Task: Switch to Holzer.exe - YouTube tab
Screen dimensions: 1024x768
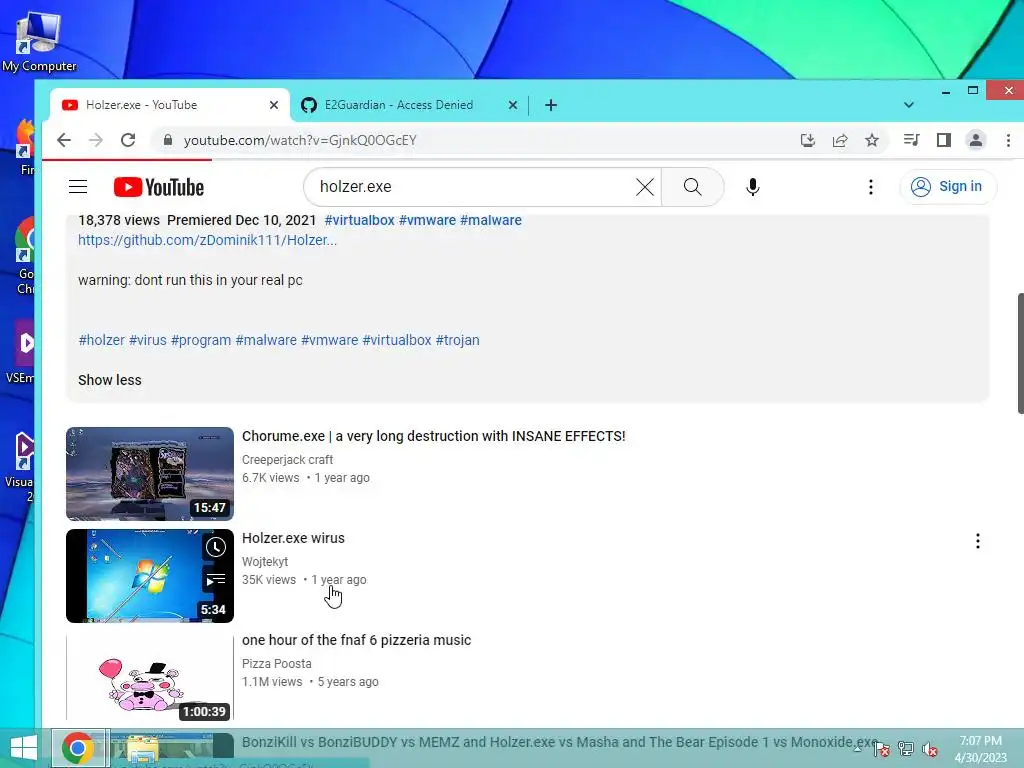Action: (170, 105)
